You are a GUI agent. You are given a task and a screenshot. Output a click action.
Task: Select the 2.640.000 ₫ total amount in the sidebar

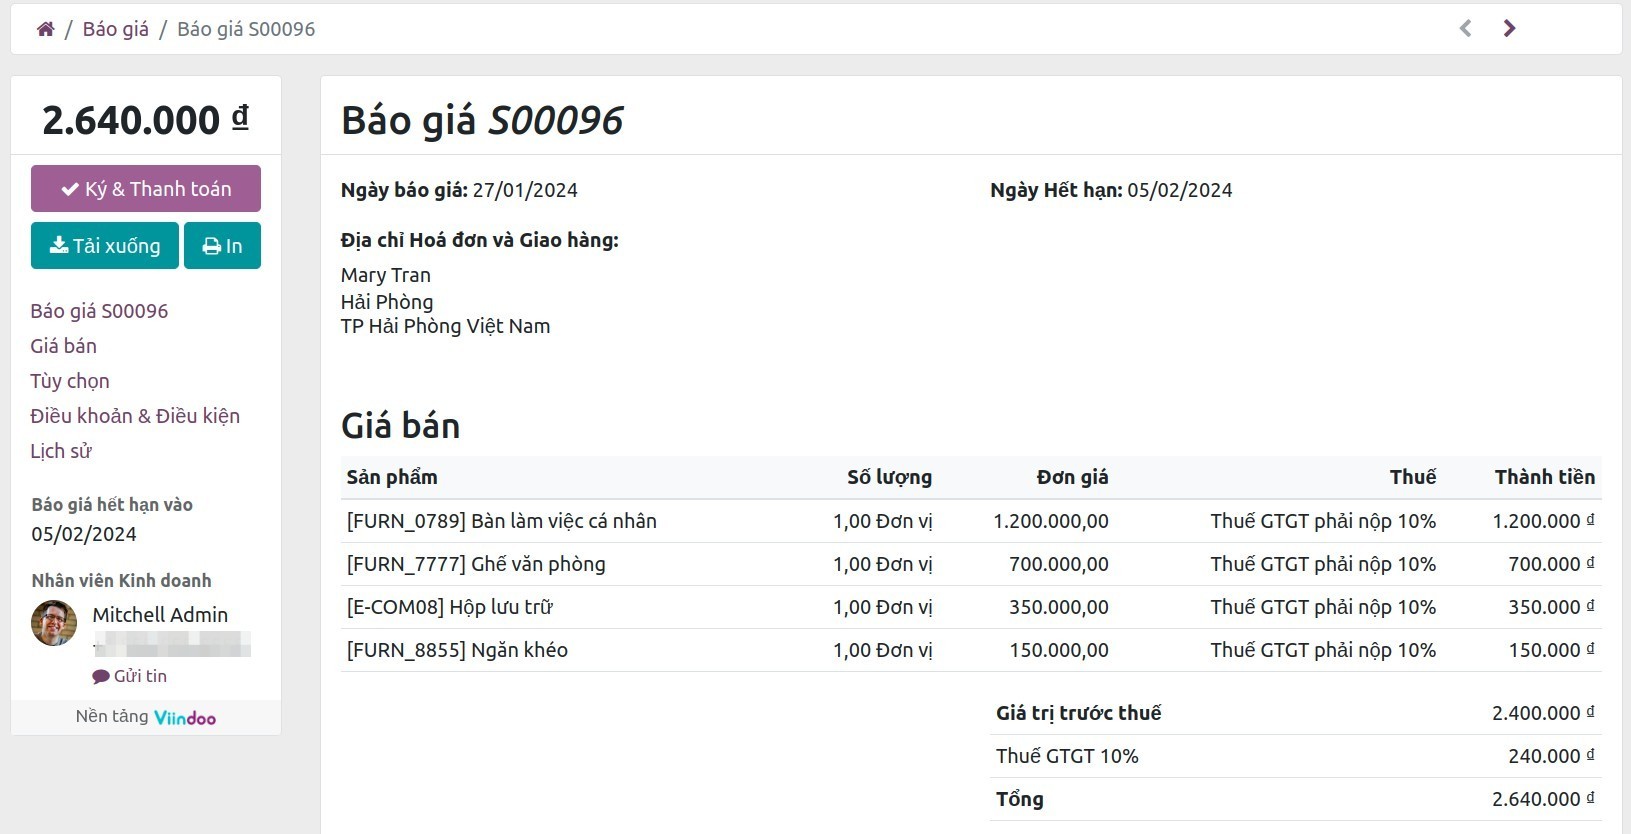pyautogui.click(x=146, y=120)
